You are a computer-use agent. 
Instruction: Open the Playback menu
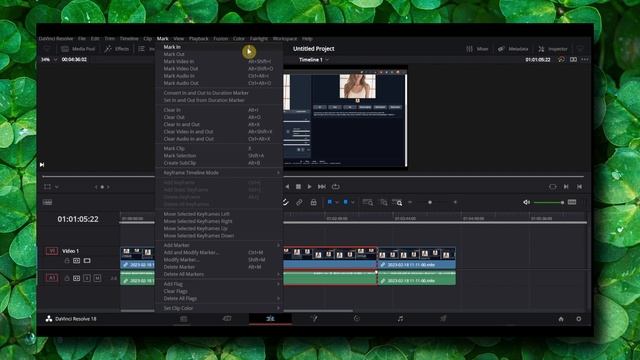click(199, 39)
